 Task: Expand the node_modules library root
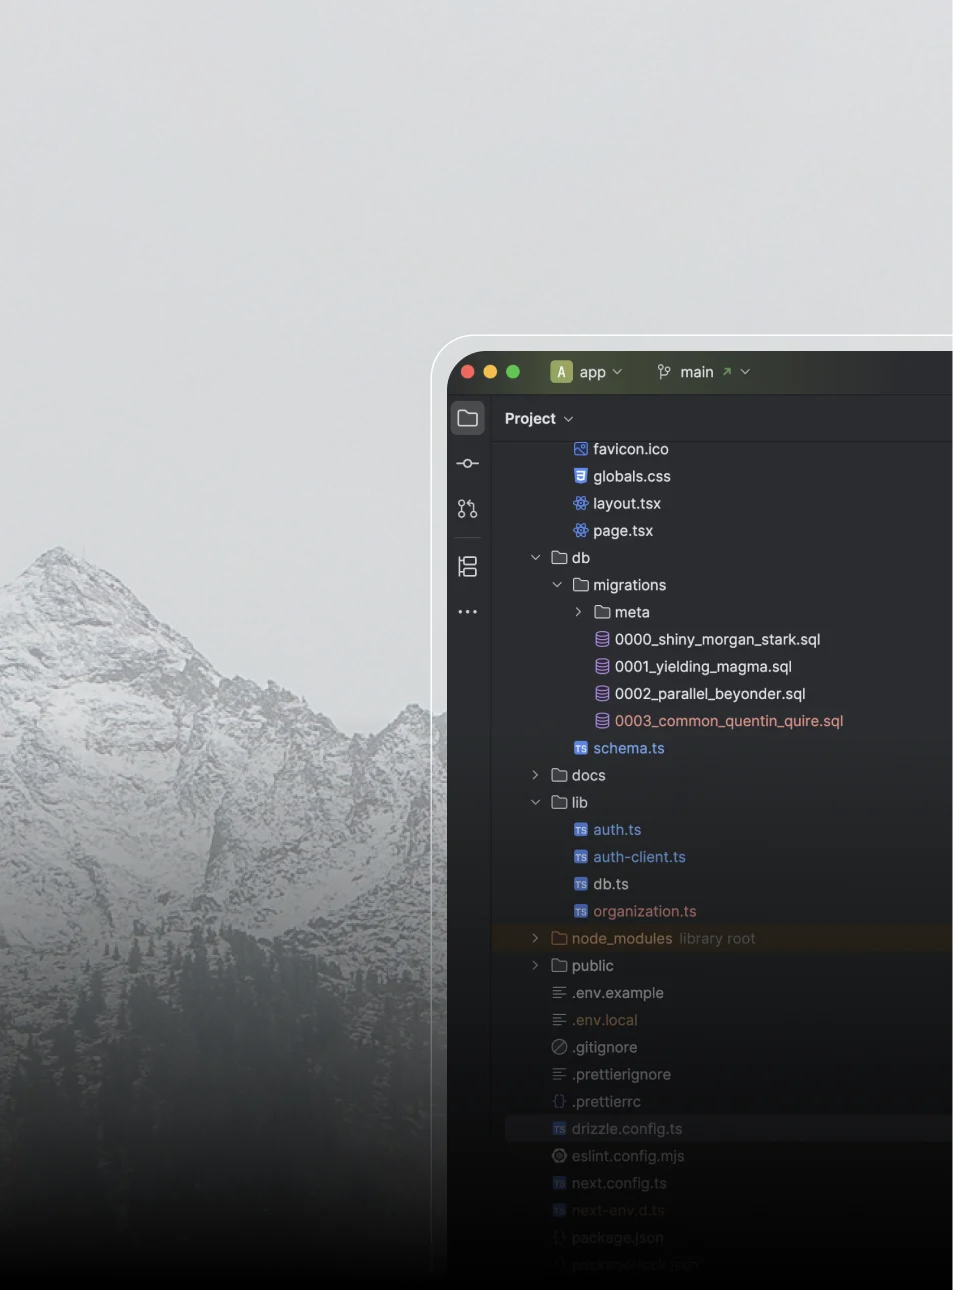[535, 938]
